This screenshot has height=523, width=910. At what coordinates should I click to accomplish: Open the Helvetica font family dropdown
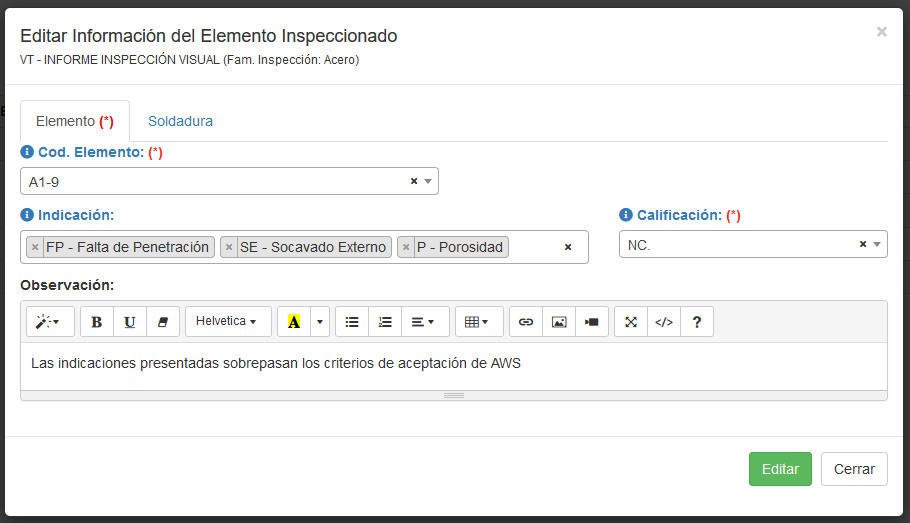[x=228, y=322]
